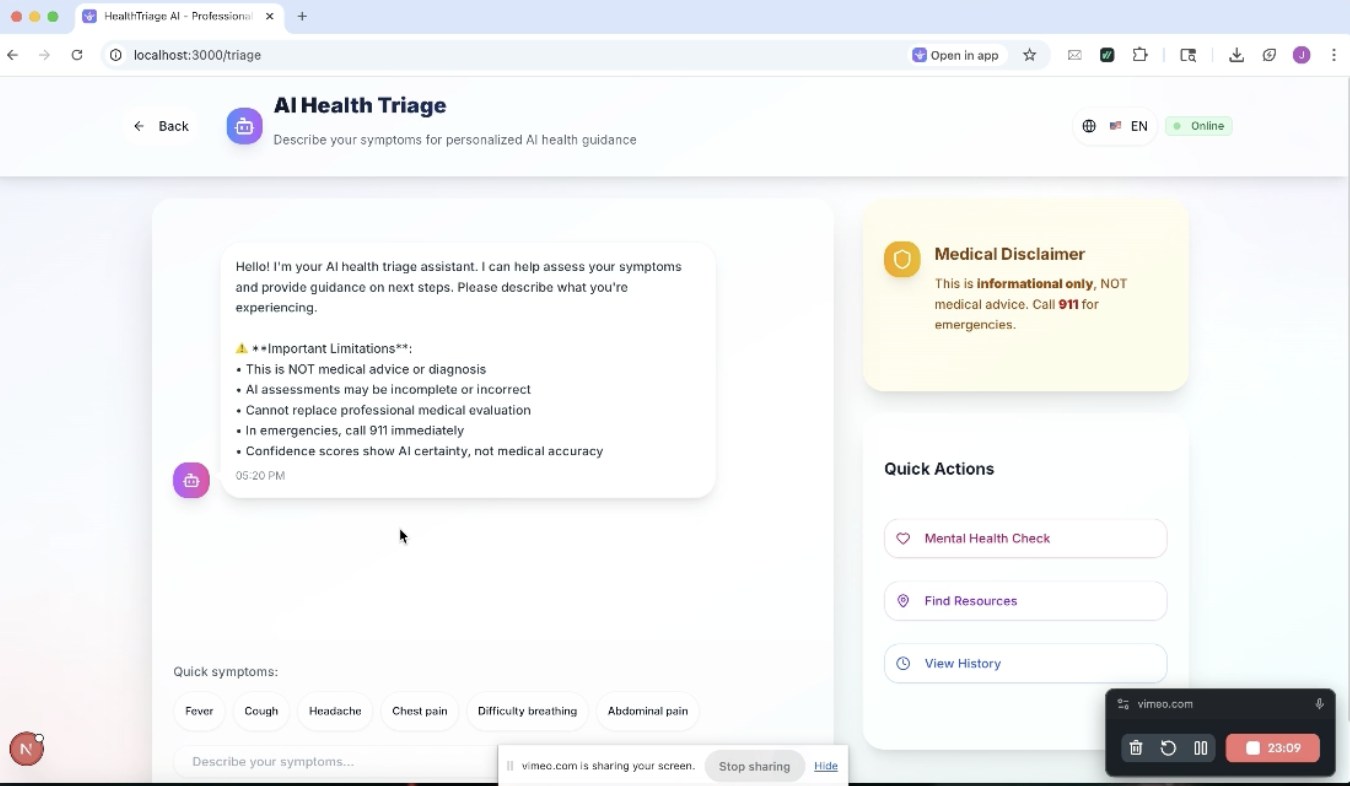Click the AI Health Triage heading

(360, 105)
